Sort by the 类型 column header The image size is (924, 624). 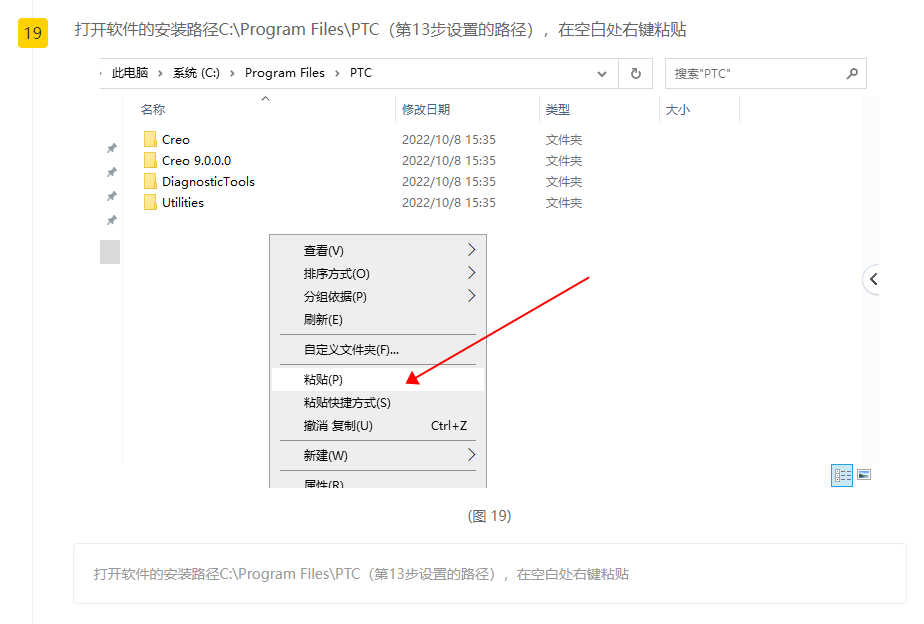[557, 110]
